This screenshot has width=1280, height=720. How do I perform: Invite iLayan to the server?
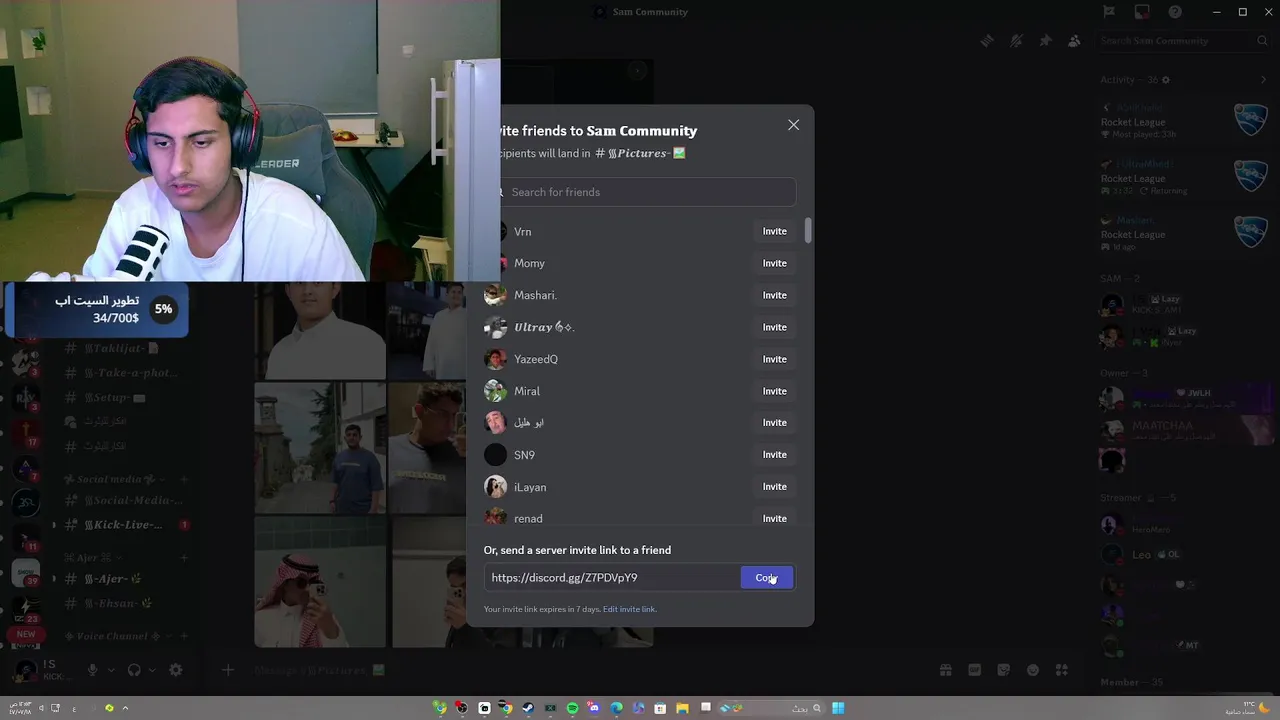[775, 487]
